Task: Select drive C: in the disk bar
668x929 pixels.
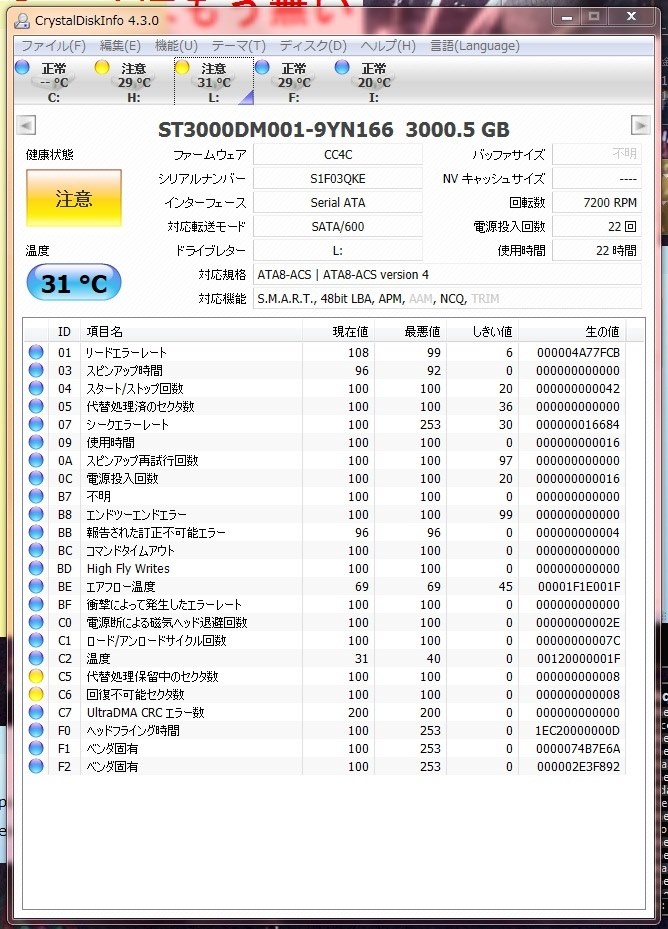Action: [x=52, y=82]
